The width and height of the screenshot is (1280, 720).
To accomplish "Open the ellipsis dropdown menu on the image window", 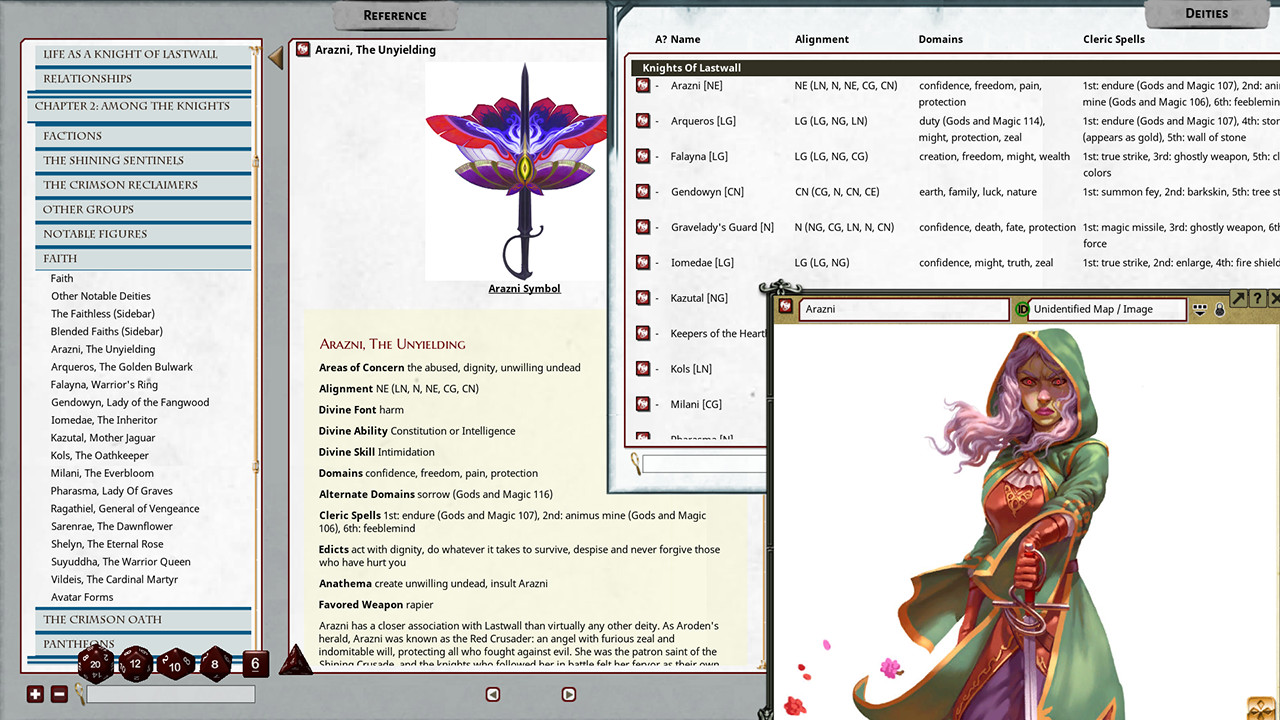I will (x=1199, y=308).
